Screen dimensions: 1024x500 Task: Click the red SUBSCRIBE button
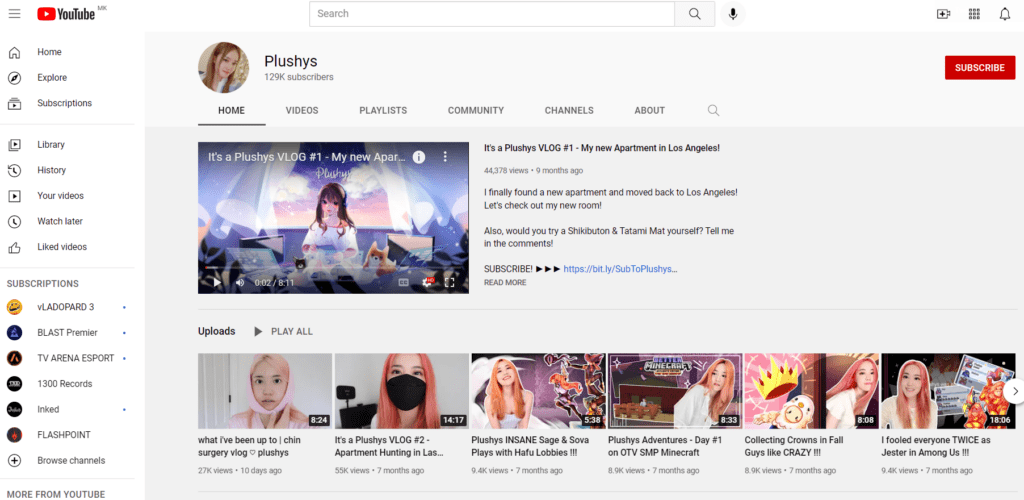980,68
